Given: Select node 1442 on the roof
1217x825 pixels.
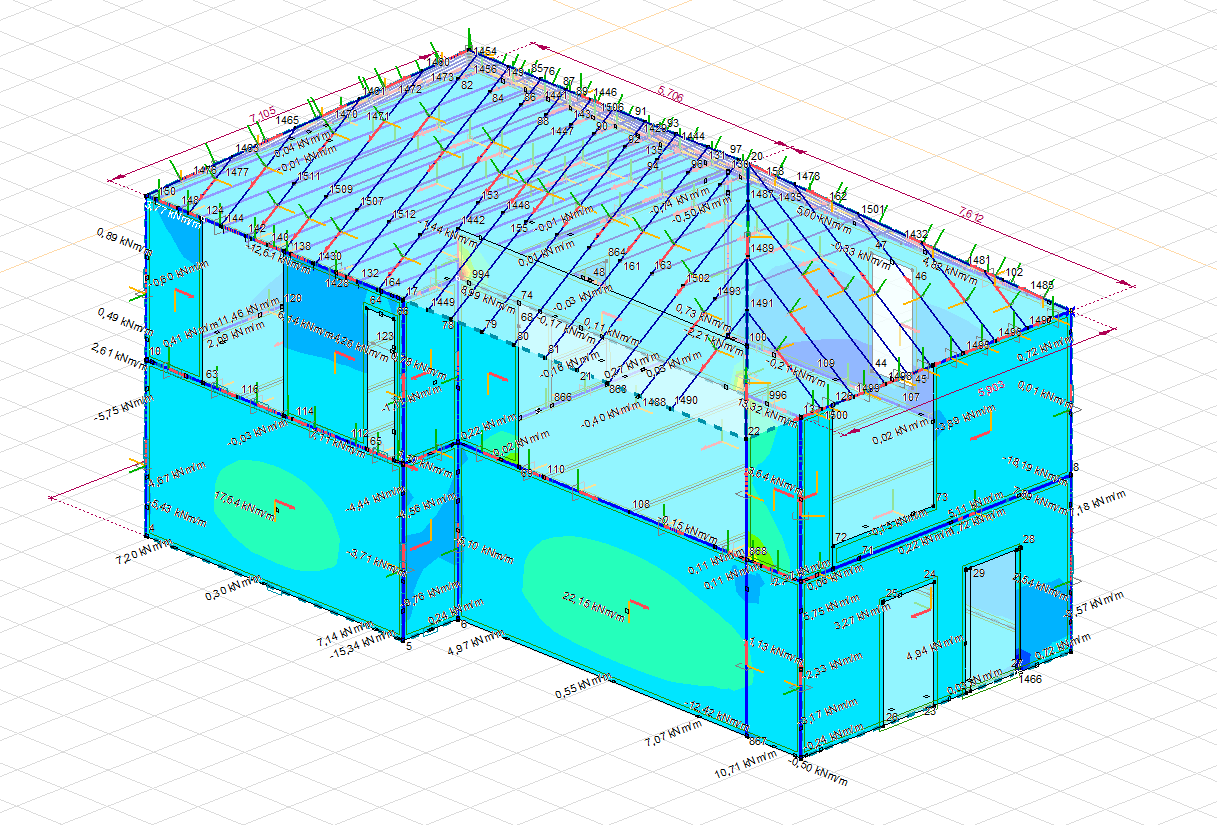Looking at the screenshot, I should pos(473,219).
